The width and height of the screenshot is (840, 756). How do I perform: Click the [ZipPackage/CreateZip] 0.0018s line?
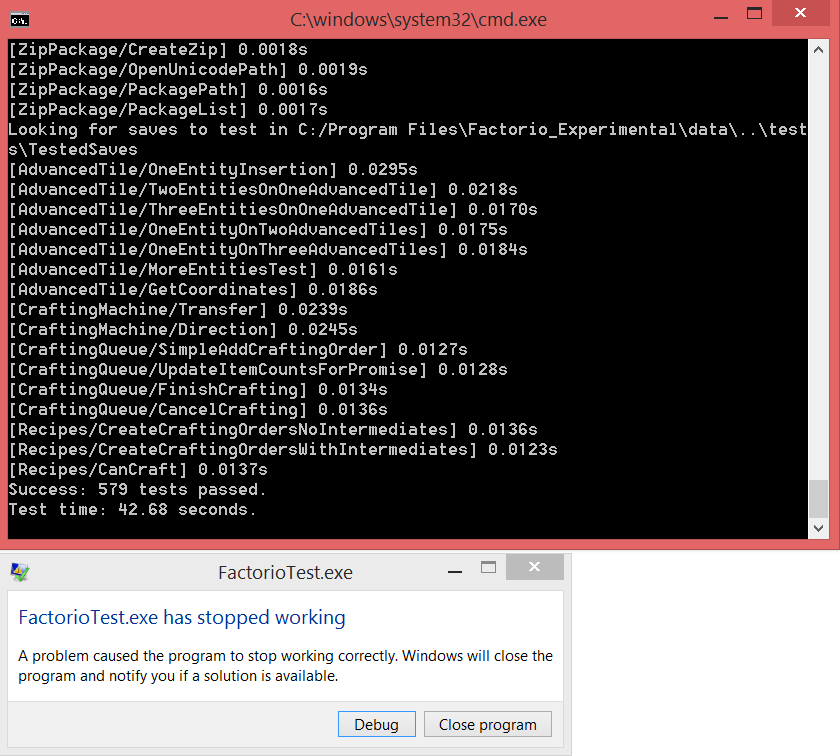[158, 49]
